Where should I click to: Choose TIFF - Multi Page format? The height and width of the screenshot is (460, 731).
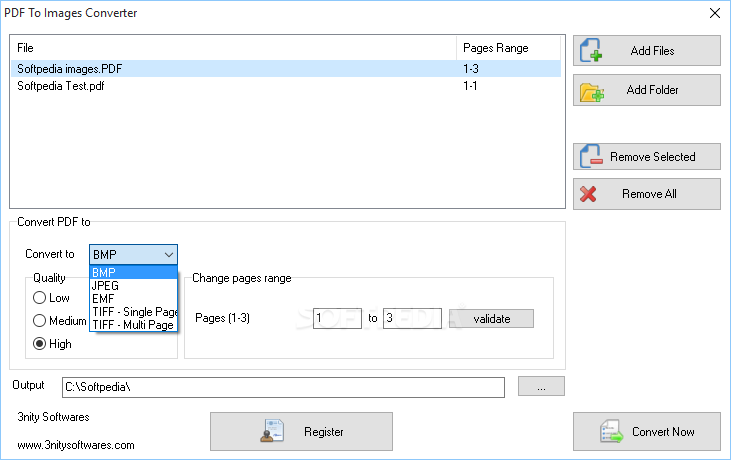[x=133, y=324]
